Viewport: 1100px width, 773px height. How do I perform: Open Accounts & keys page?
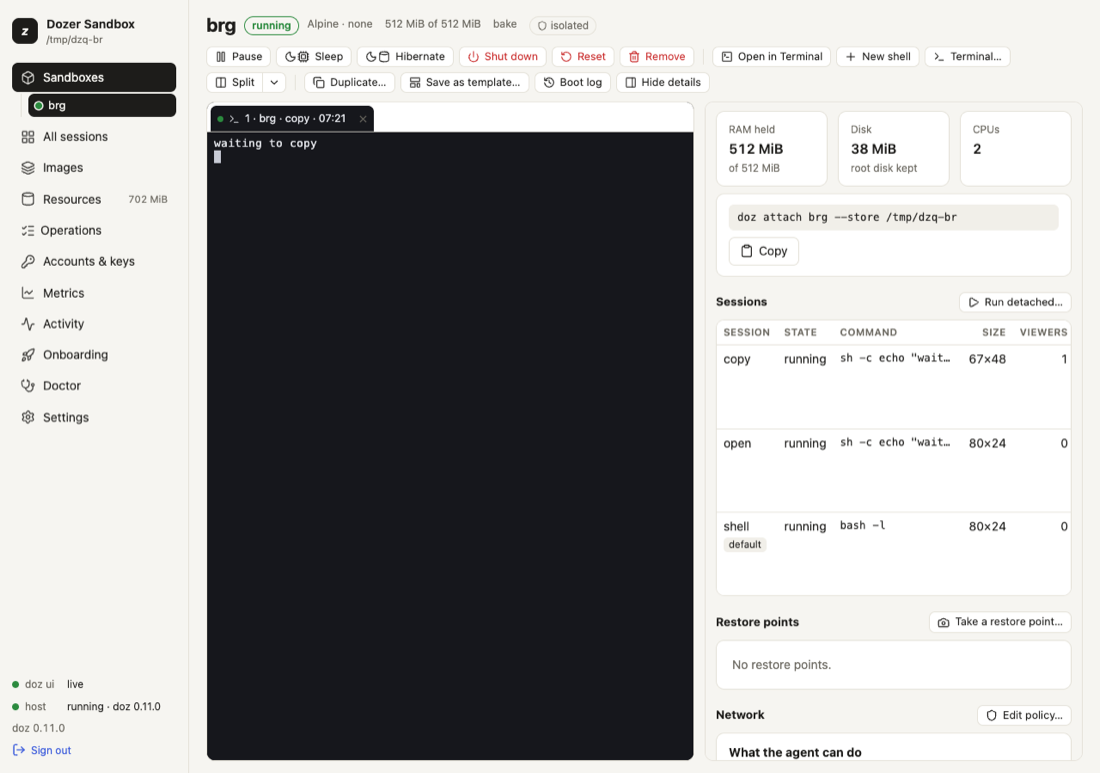pos(94,261)
